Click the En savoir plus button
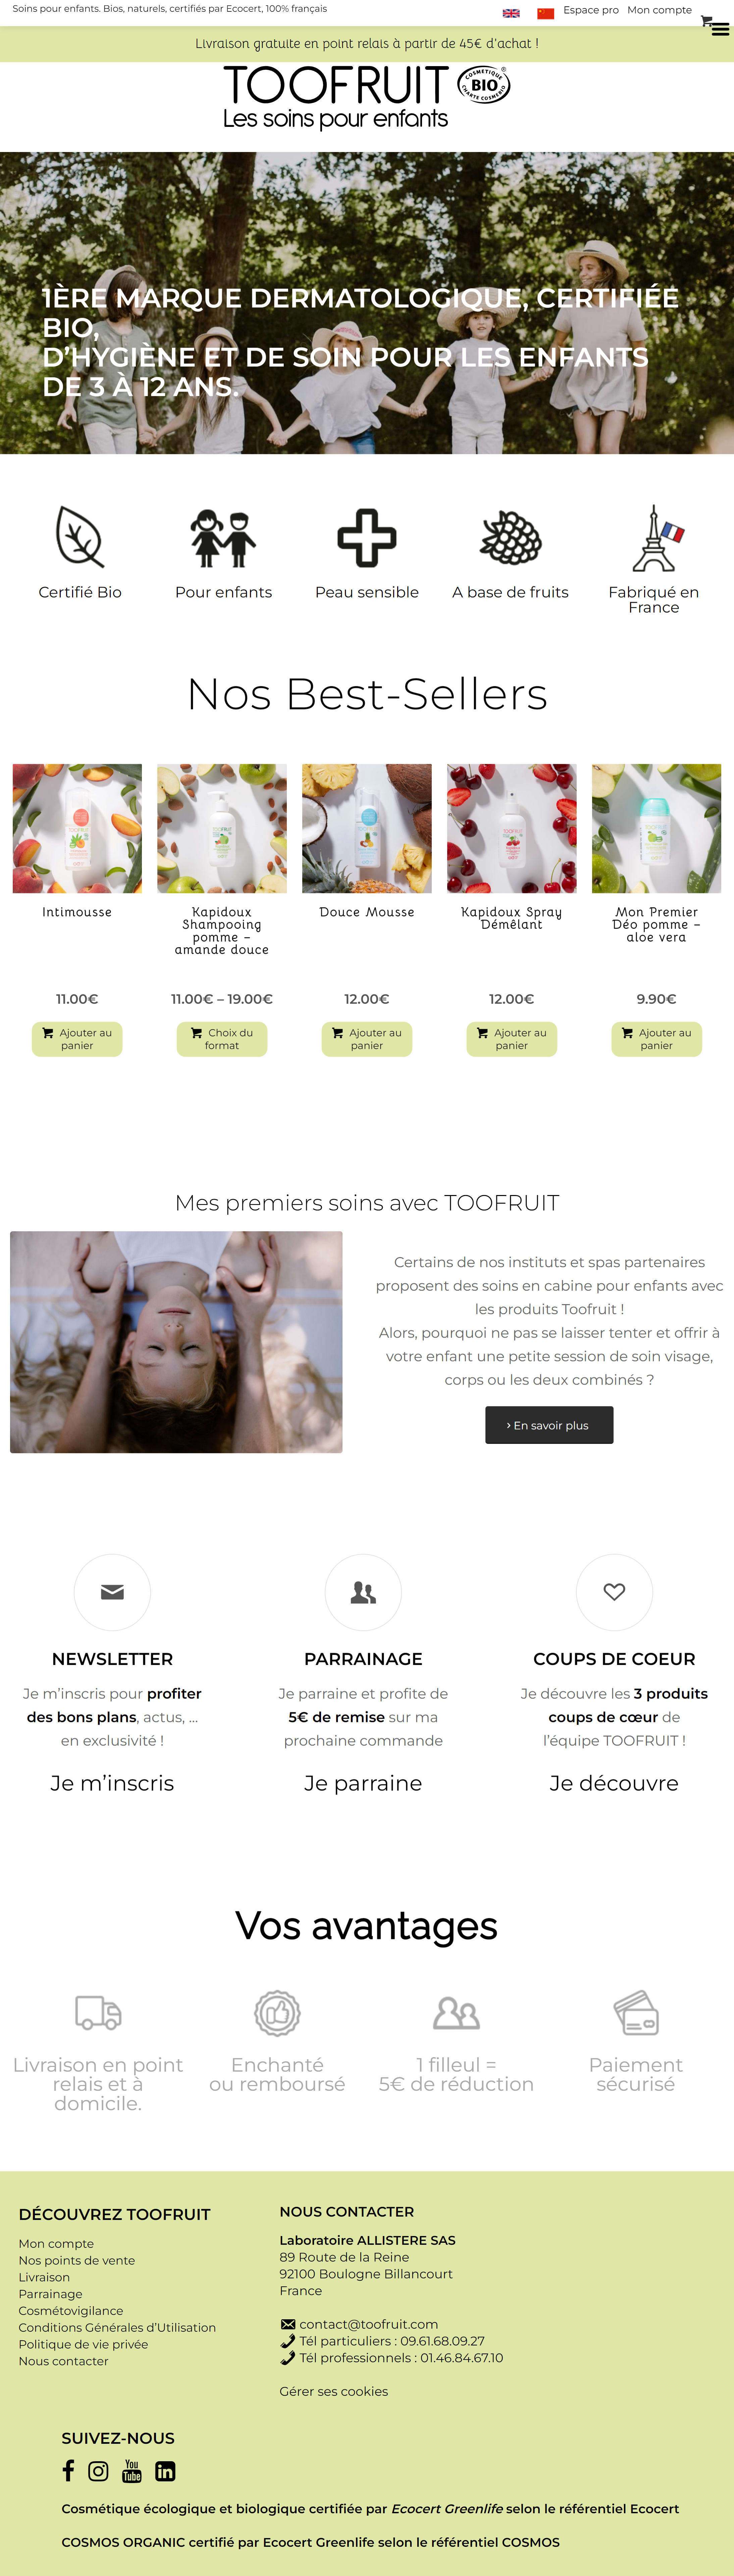 tap(549, 1425)
